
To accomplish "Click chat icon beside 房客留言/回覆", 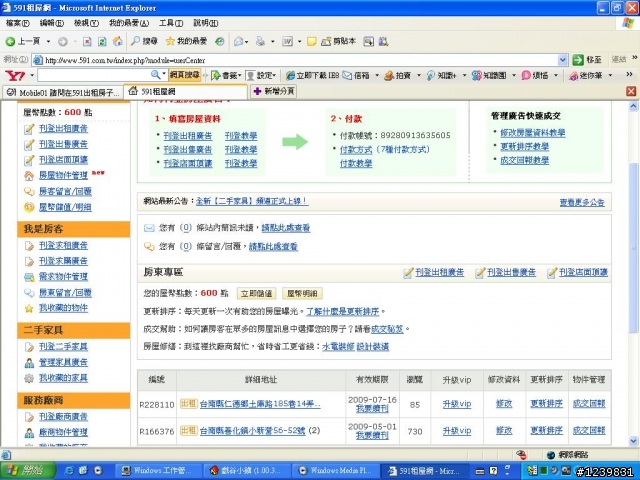I will point(29,191).
